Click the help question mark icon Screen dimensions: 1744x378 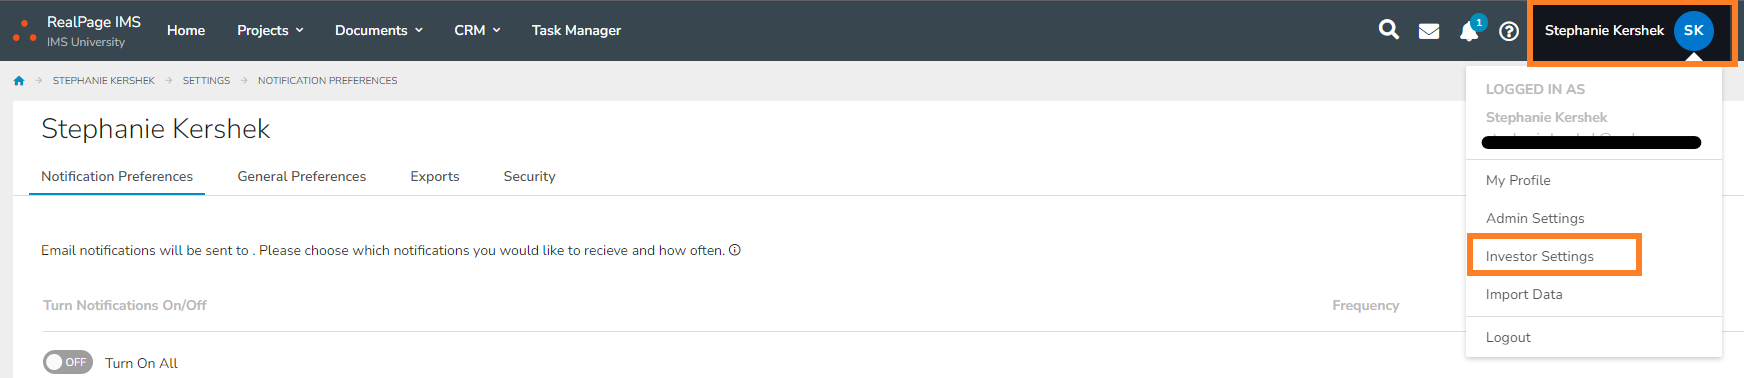[x=1509, y=31]
